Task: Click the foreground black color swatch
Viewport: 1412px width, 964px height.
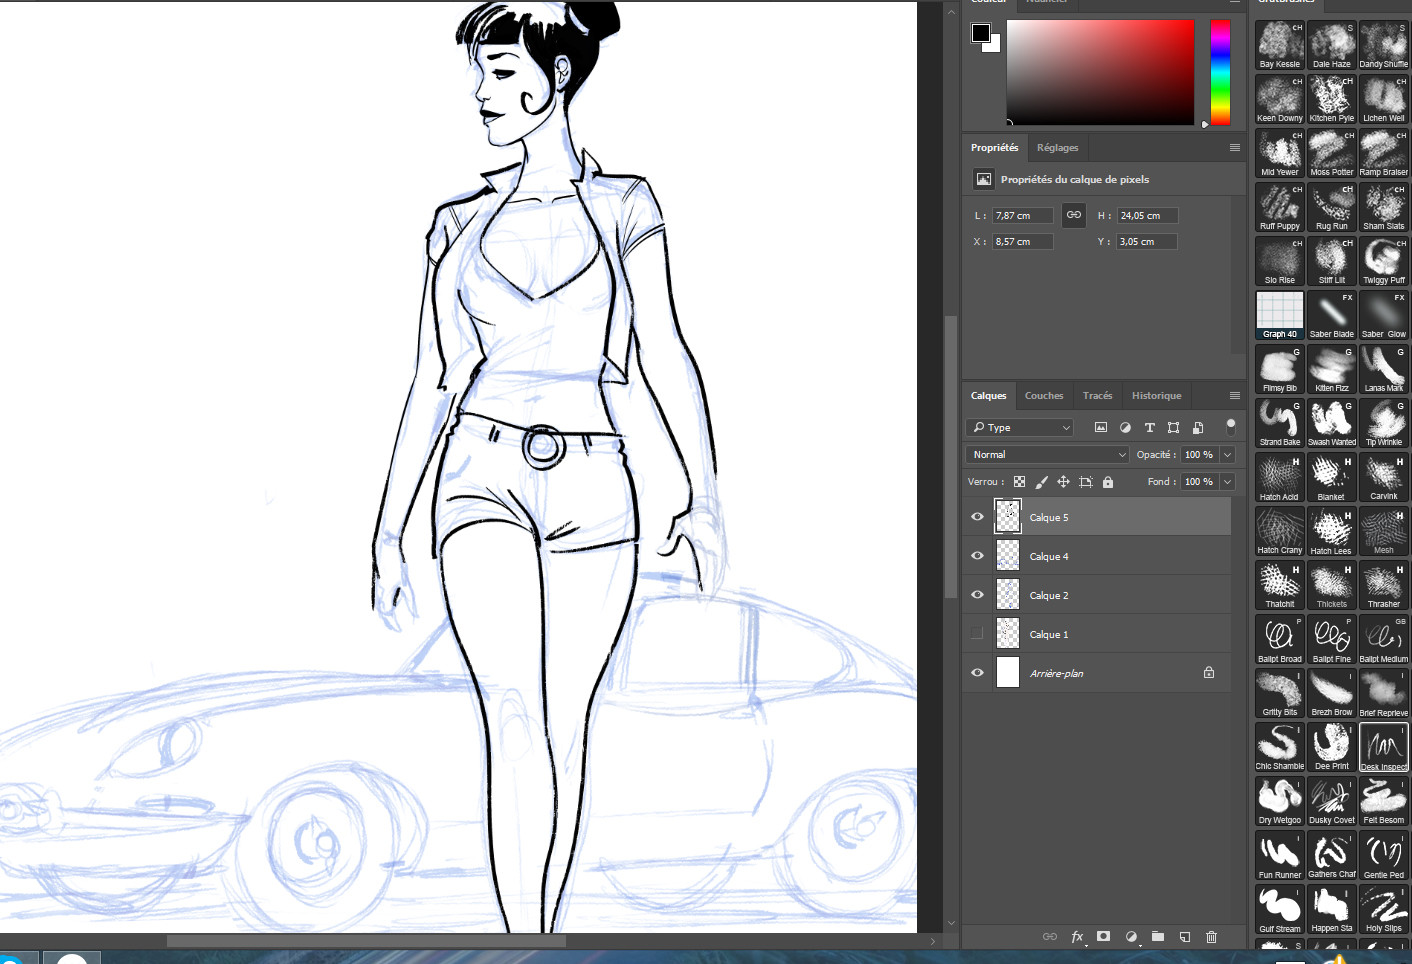Action: pos(981,33)
